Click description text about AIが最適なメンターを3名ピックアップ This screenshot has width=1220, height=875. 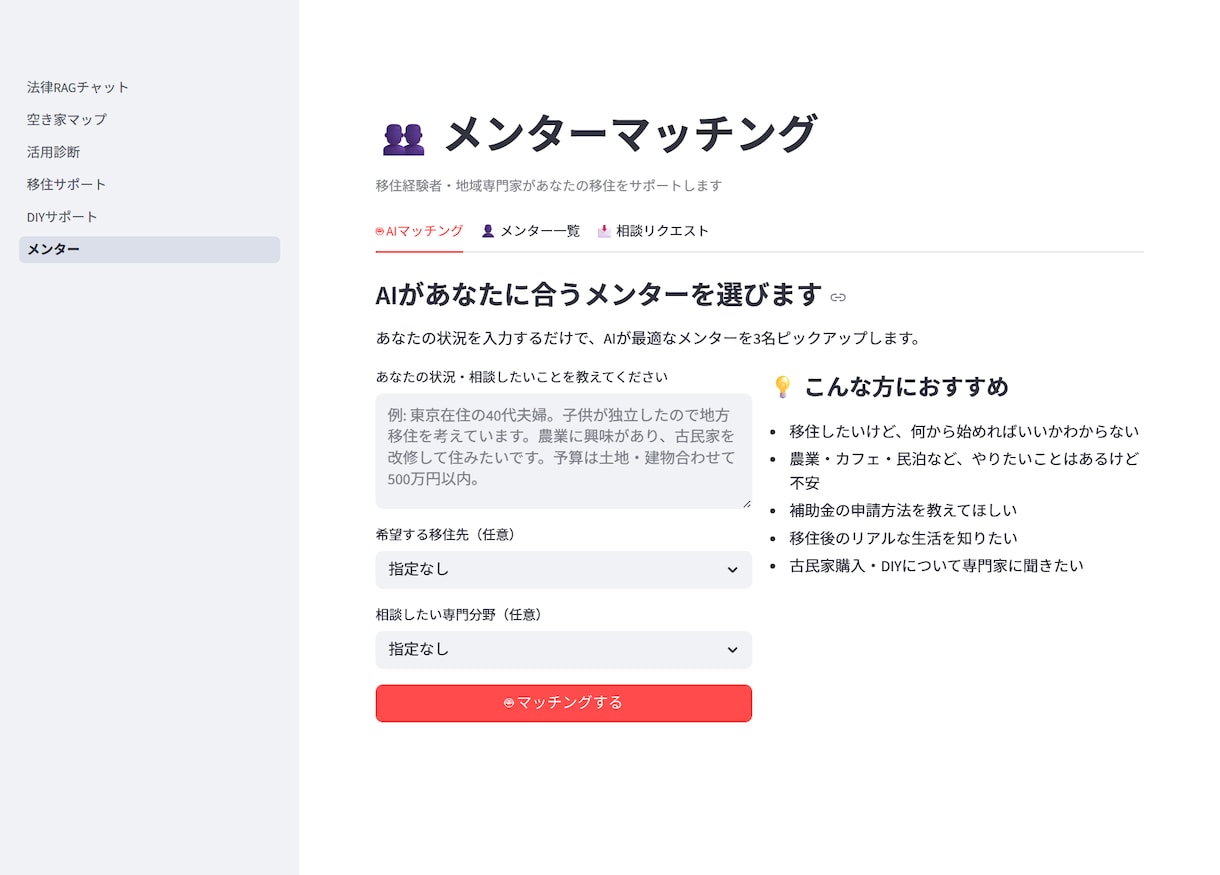[648, 338]
